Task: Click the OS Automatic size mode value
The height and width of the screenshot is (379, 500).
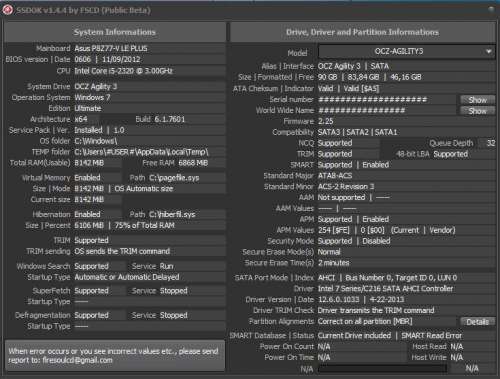Action: tap(144, 189)
